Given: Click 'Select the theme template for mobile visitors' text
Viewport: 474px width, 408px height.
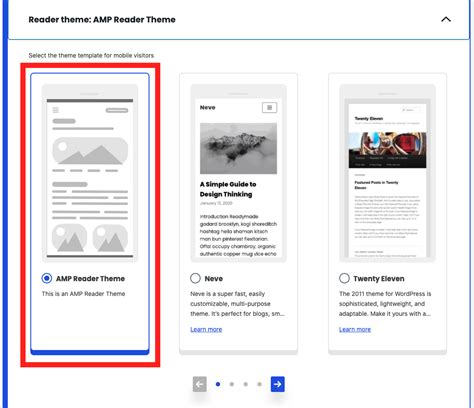Looking at the screenshot, I should [91, 55].
